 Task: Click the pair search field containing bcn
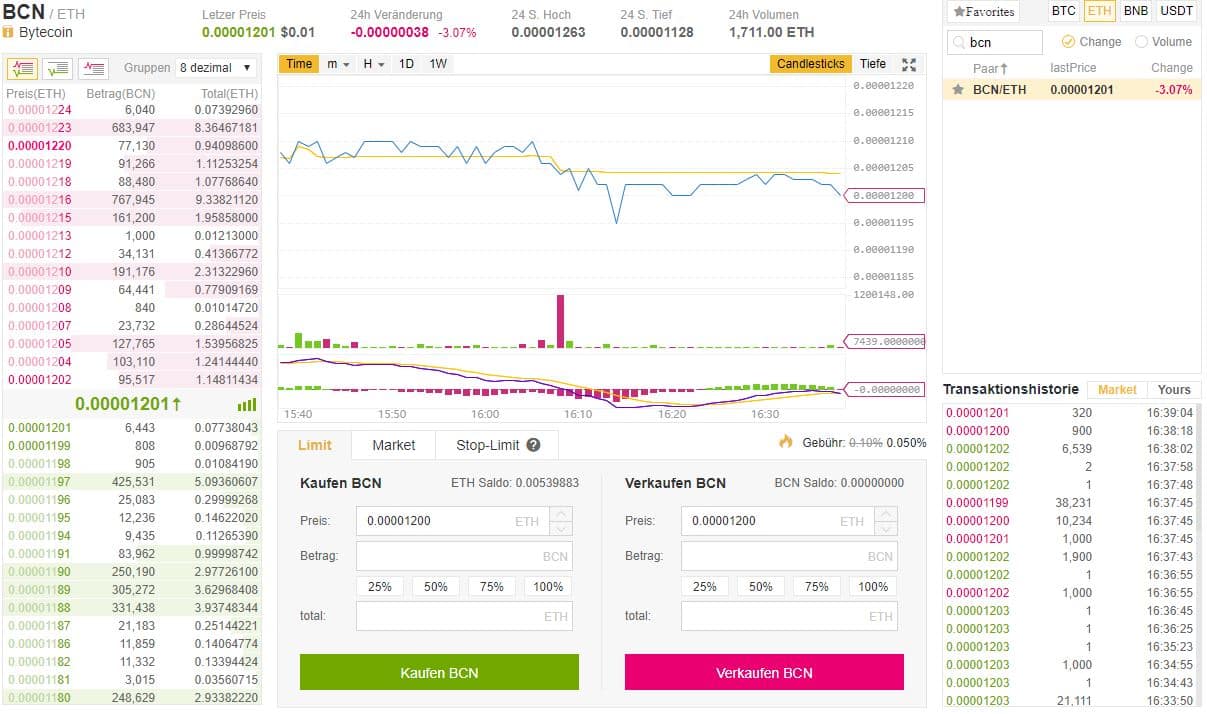click(x=994, y=42)
